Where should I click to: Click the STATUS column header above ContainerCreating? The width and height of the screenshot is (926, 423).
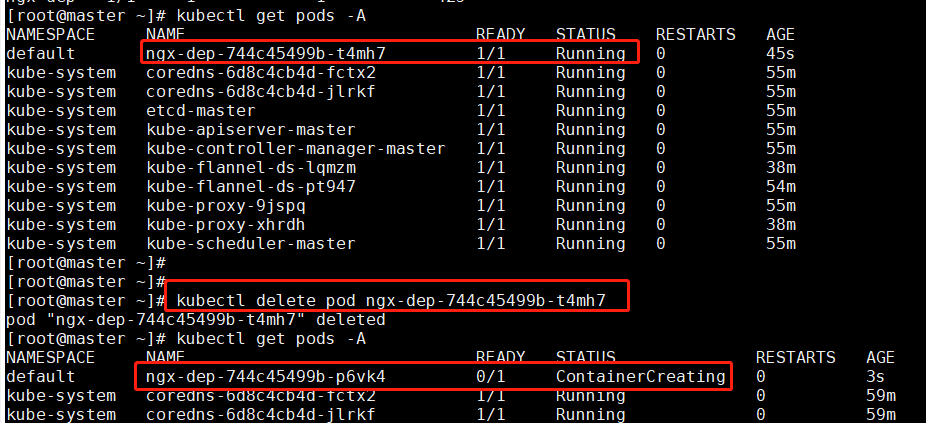[586, 358]
